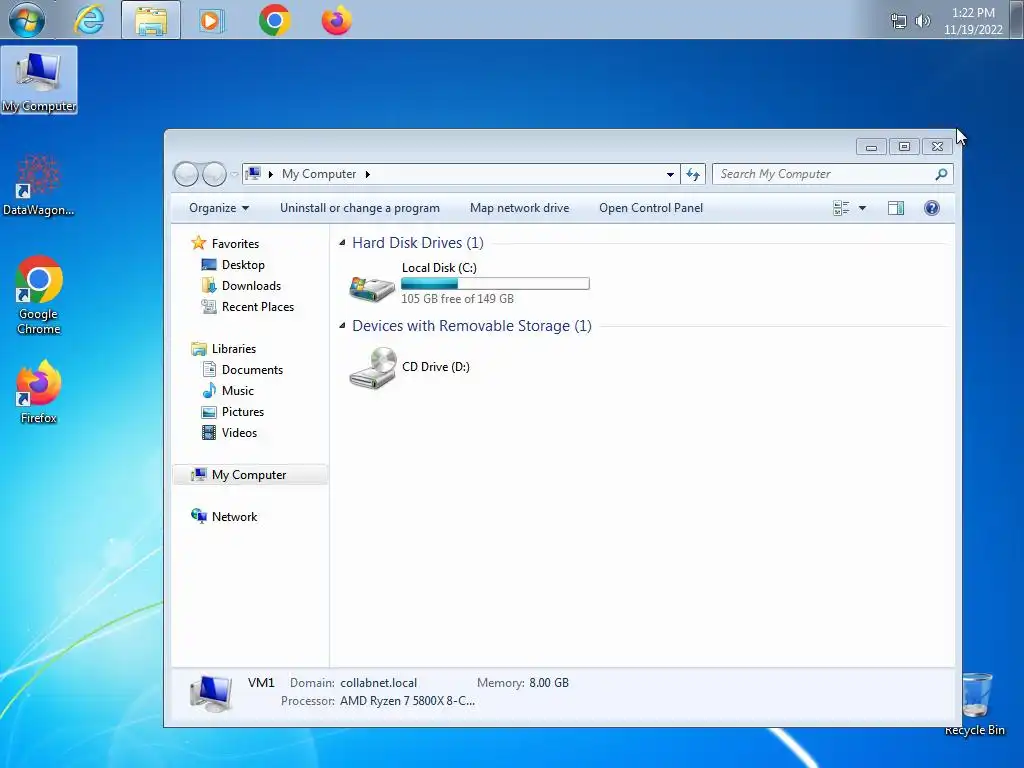Select the Recycle Bin icon
Screen dimensions: 1024x768
pos(976,704)
